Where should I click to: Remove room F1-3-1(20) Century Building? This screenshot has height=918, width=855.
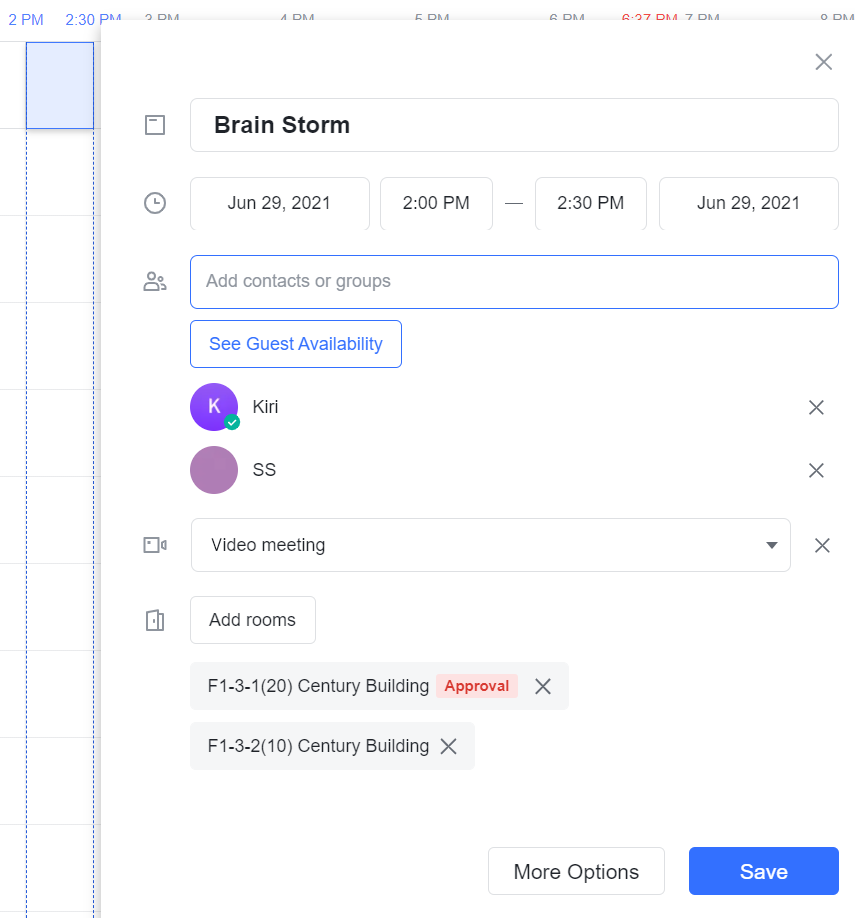tap(543, 686)
